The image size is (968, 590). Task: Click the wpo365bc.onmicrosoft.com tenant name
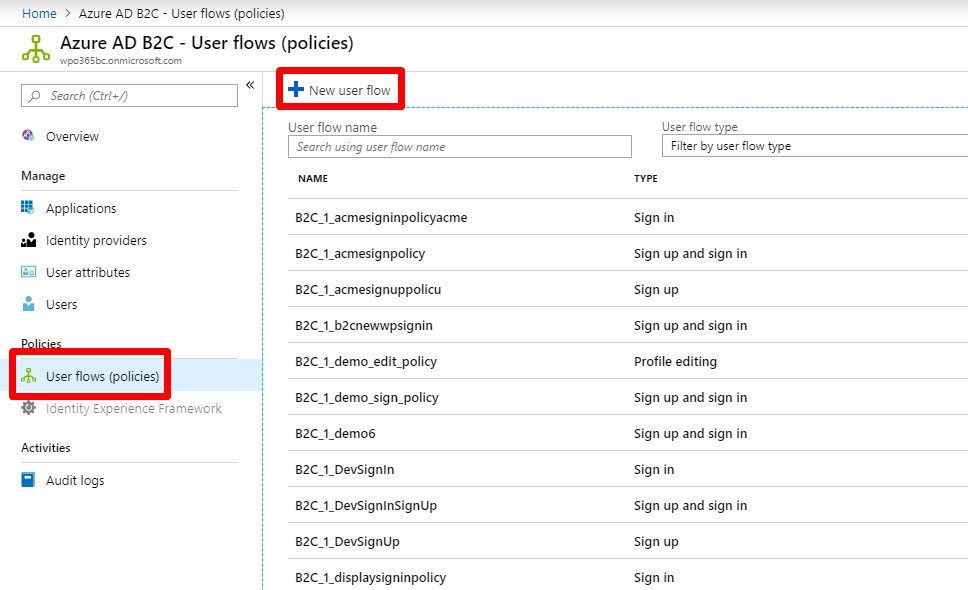(120, 60)
